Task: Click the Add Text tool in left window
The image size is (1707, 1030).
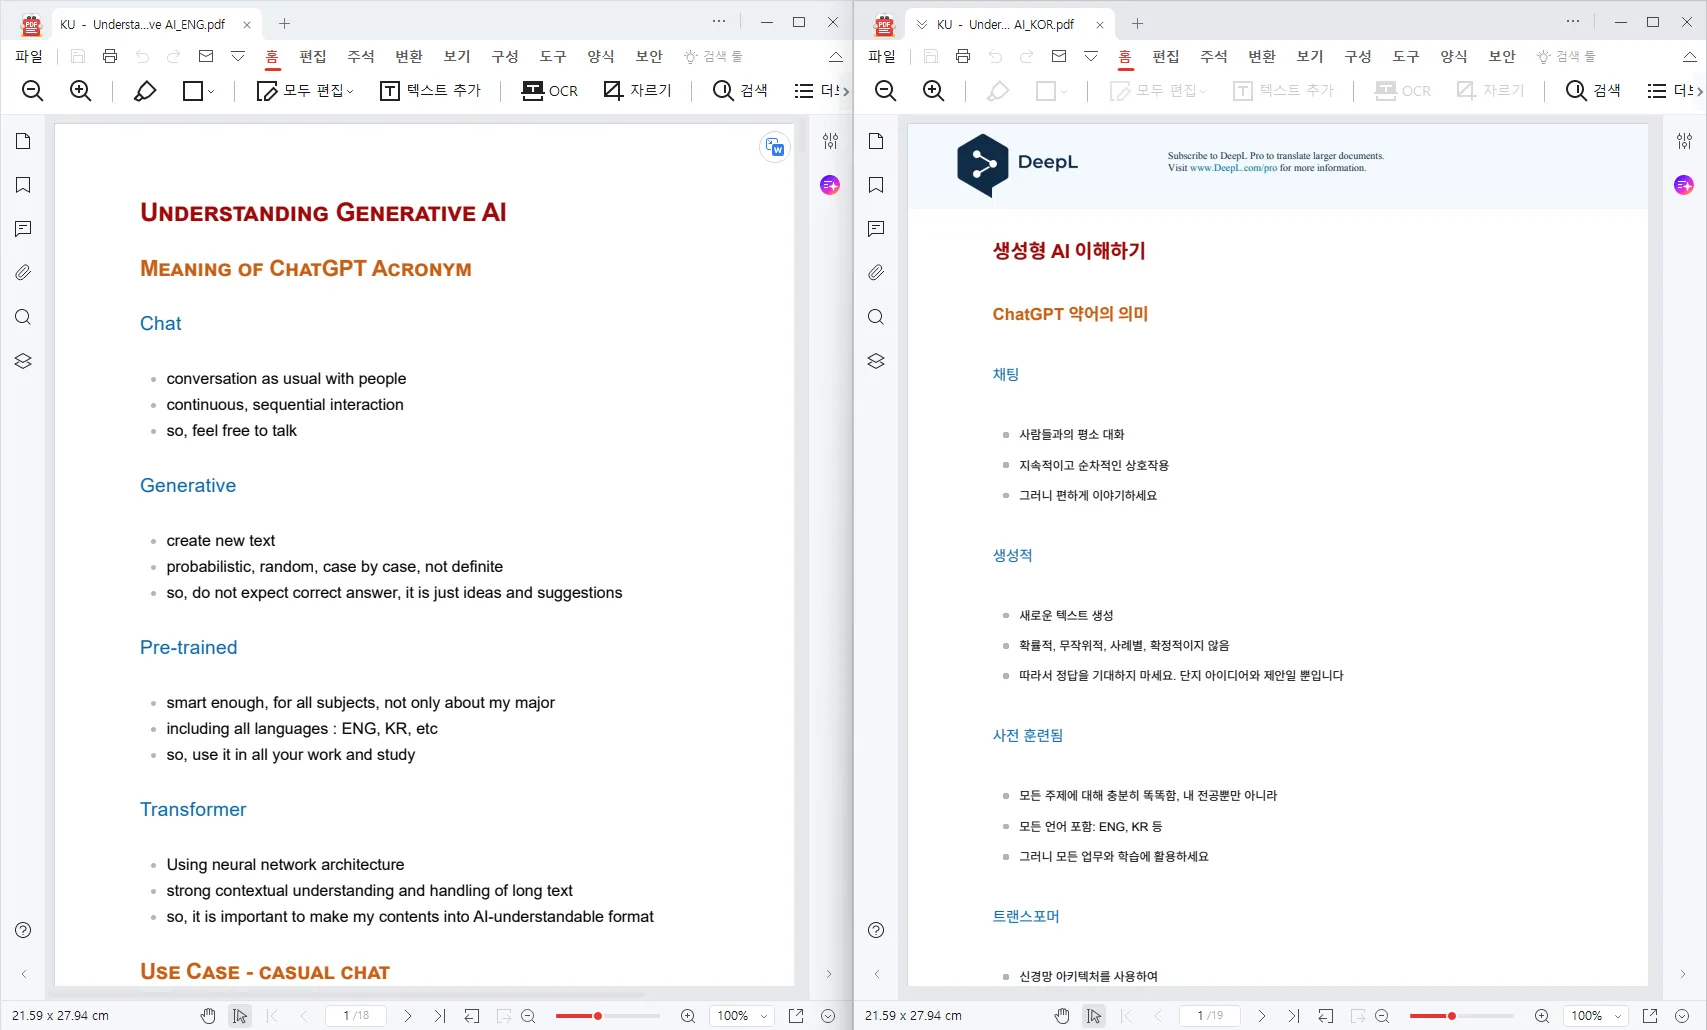Action: pos(431,91)
